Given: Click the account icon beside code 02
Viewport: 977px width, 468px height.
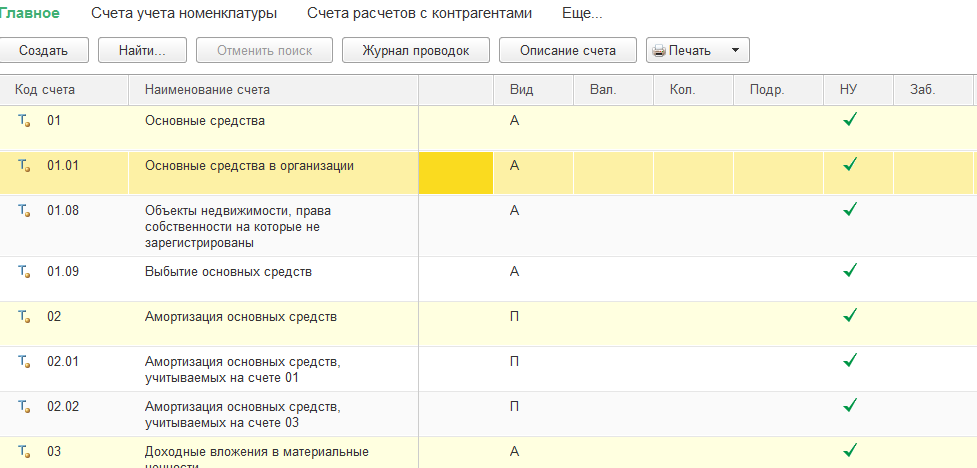Looking at the screenshot, I should (x=24, y=317).
